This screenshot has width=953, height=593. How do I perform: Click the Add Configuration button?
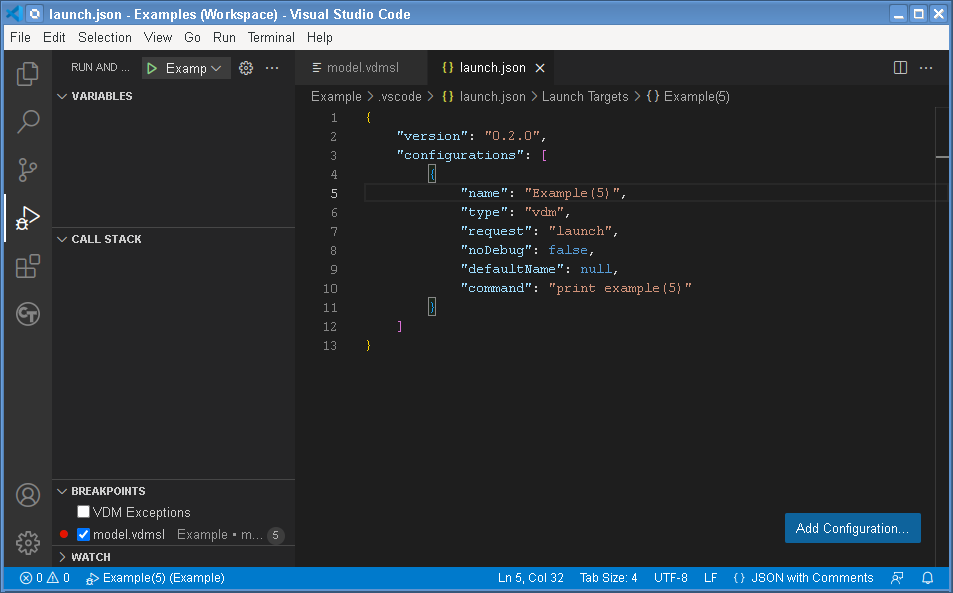pyautogui.click(x=852, y=528)
